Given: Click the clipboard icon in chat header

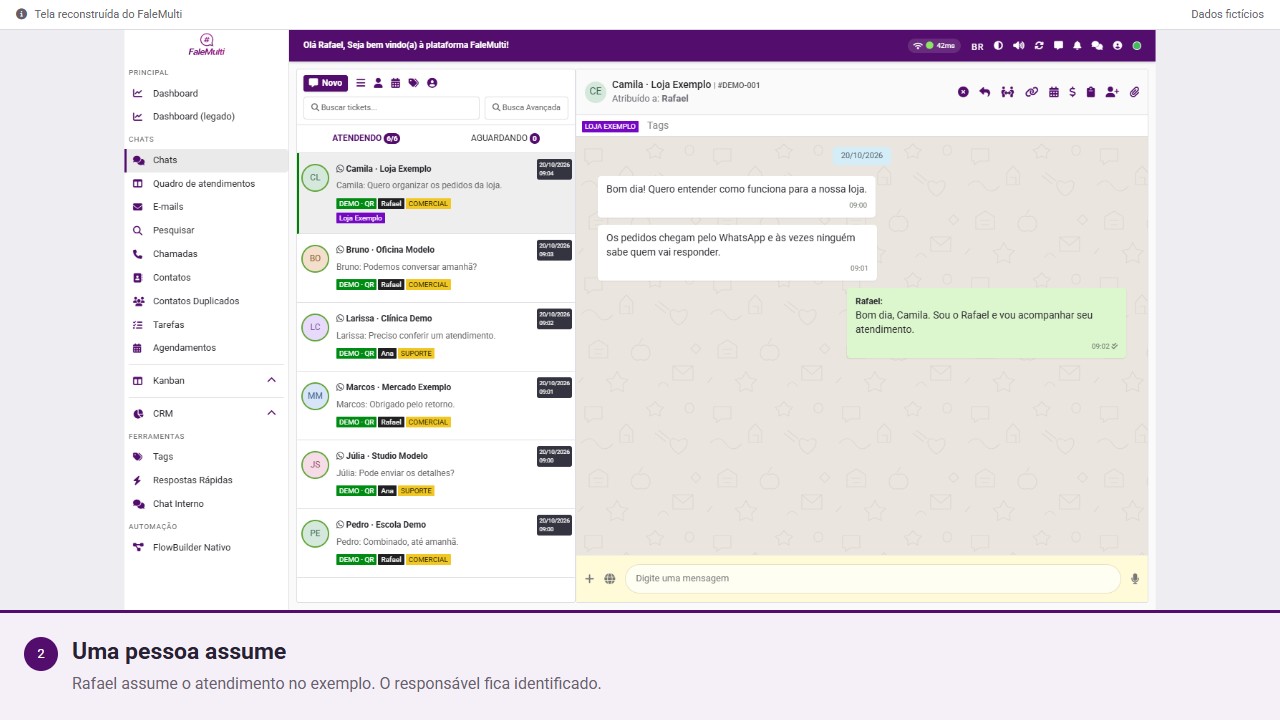Looking at the screenshot, I should coord(1091,92).
